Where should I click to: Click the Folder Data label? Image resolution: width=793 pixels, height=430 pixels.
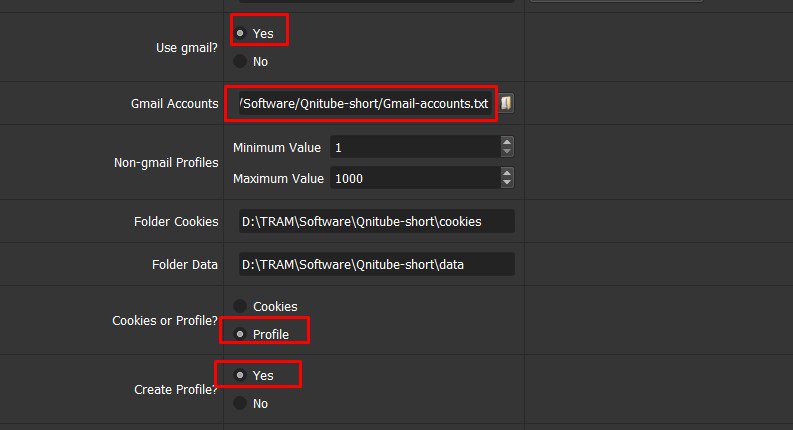click(x=185, y=264)
